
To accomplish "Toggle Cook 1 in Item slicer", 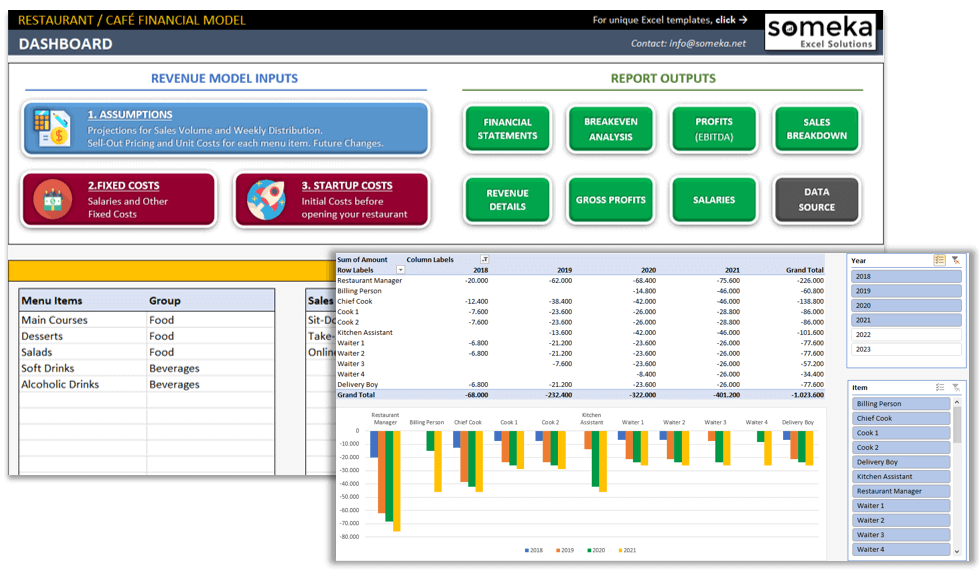I will pos(901,433).
